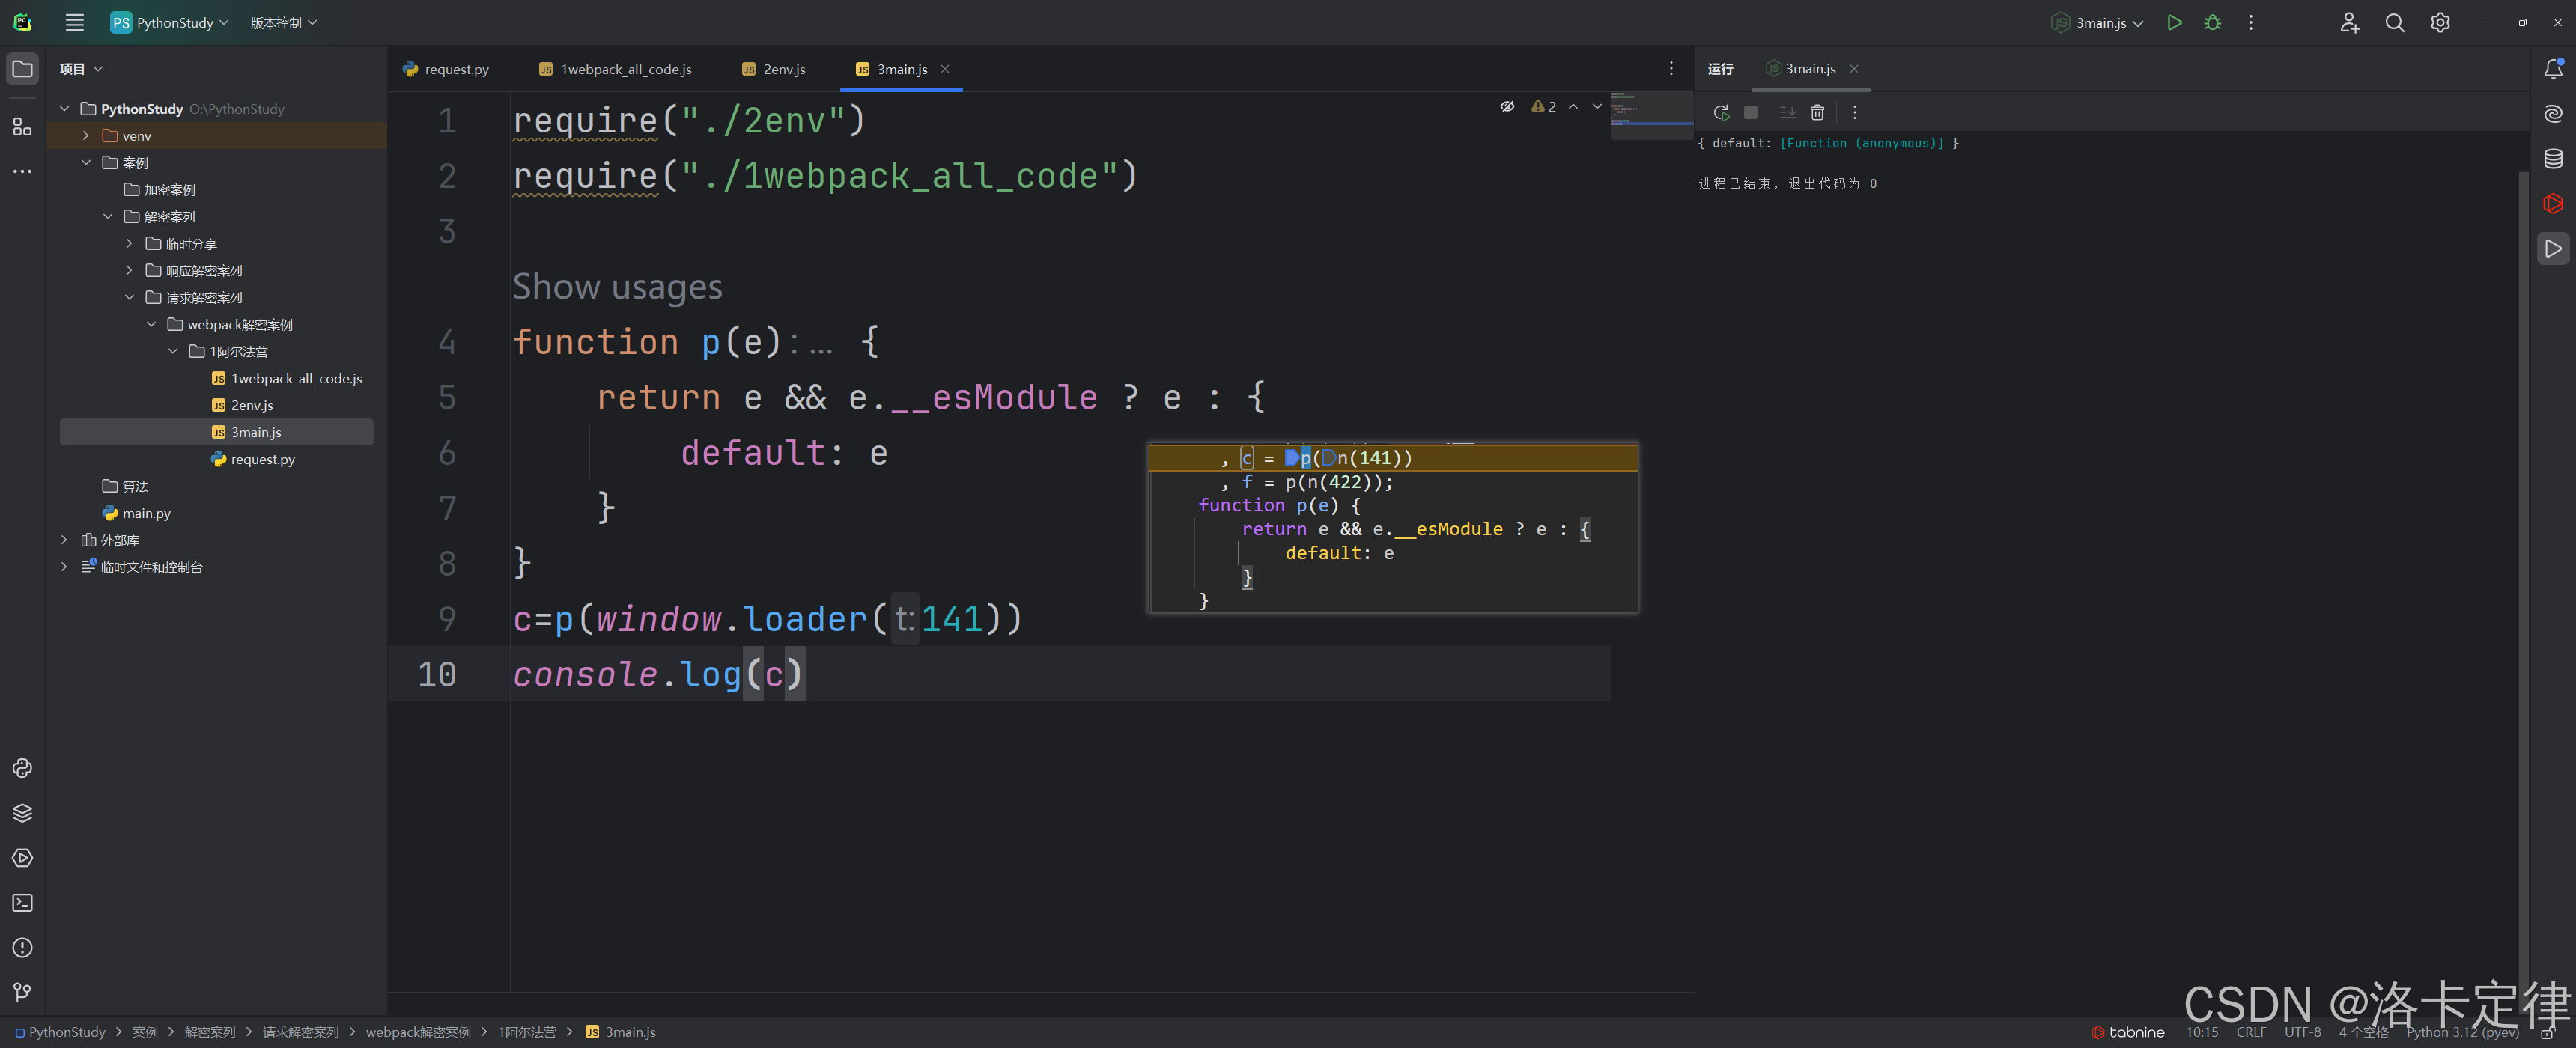Toggle Structure tool window sidebar icon
The image size is (2576, 1048).
pyautogui.click(x=22, y=127)
